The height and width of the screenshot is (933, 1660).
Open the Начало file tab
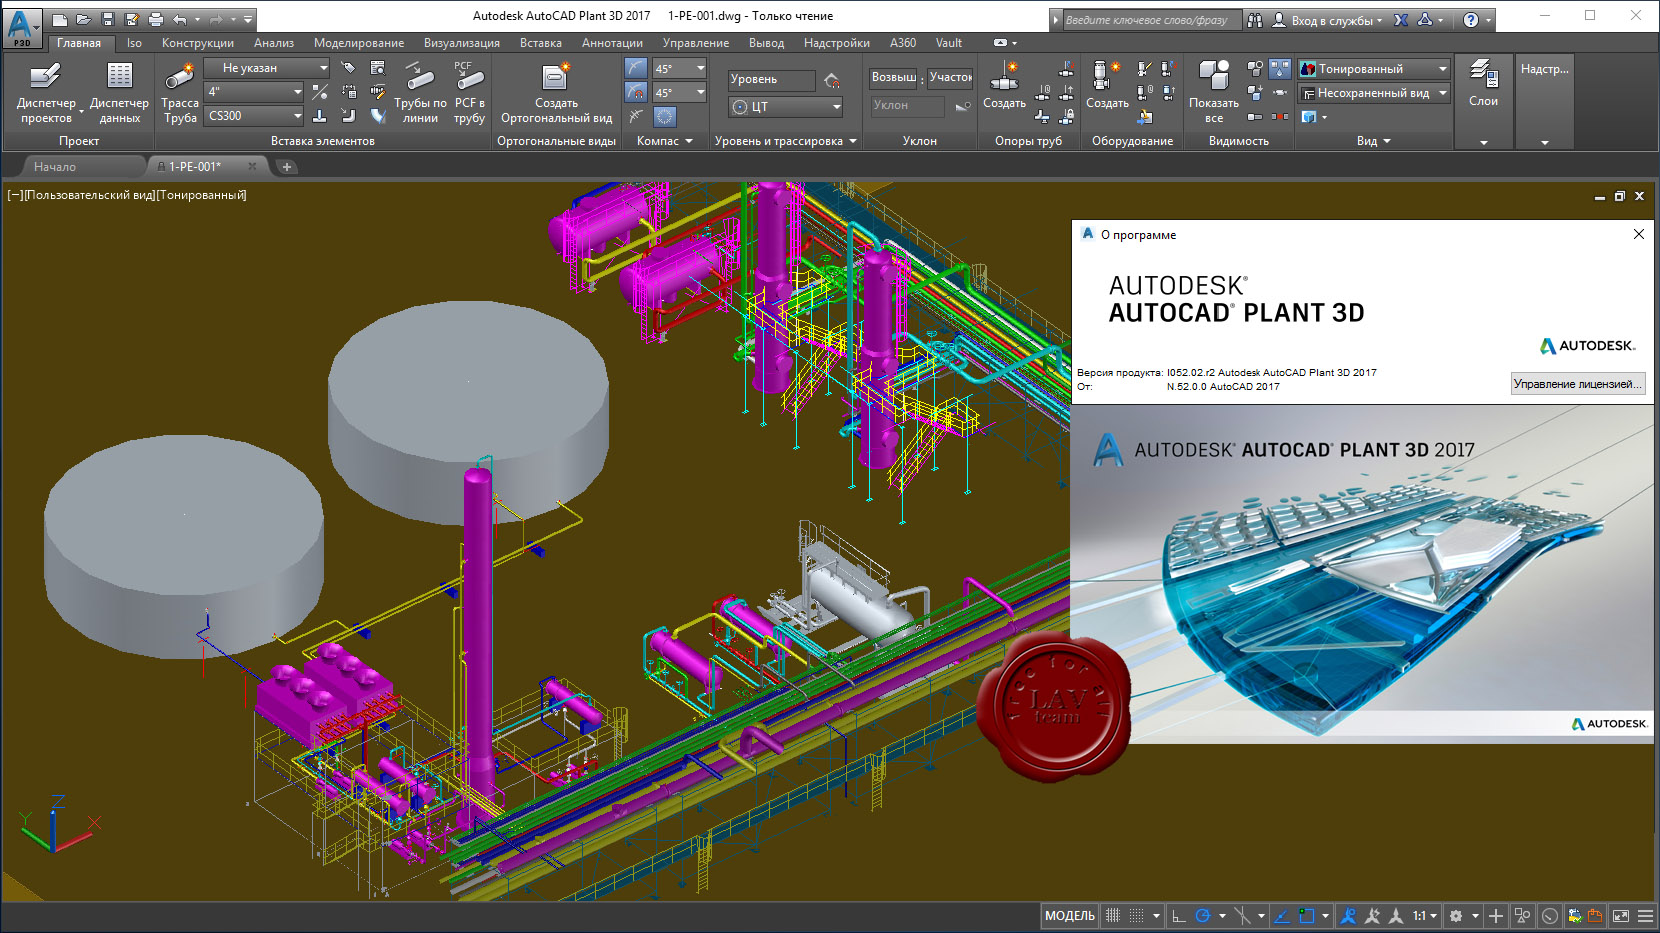pyautogui.click(x=55, y=167)
